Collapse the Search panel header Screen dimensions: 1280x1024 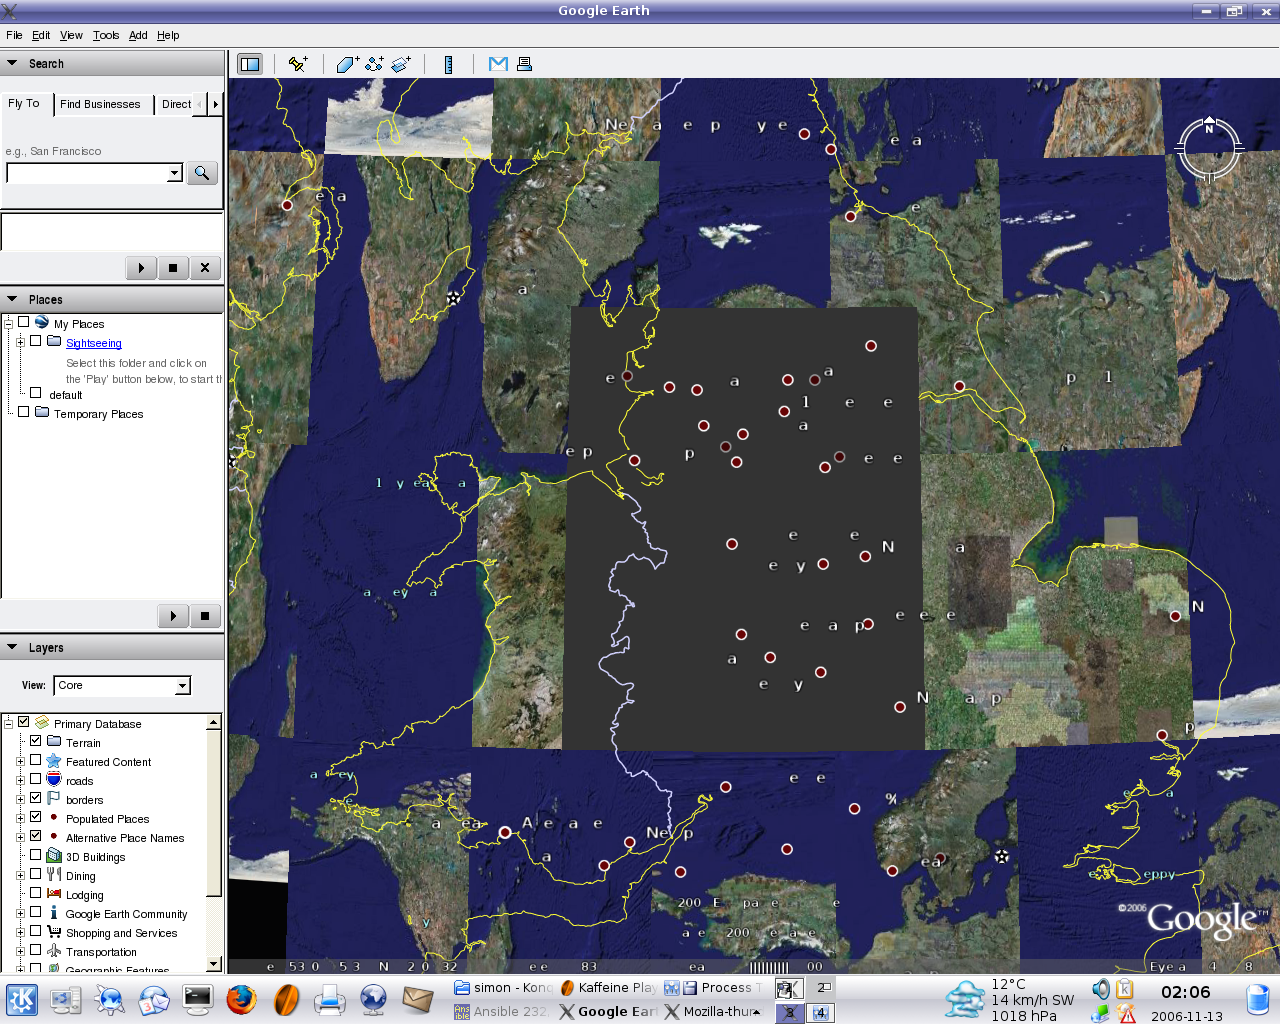[112, 63]
